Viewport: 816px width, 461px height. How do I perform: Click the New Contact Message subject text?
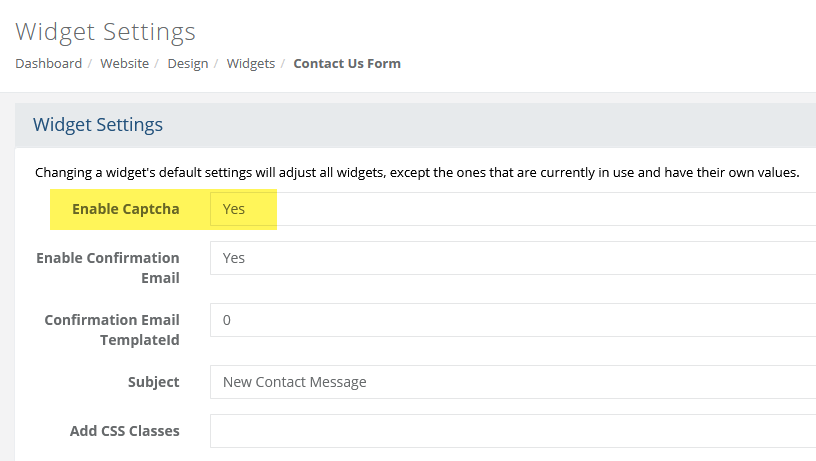(x=295, y=382)
